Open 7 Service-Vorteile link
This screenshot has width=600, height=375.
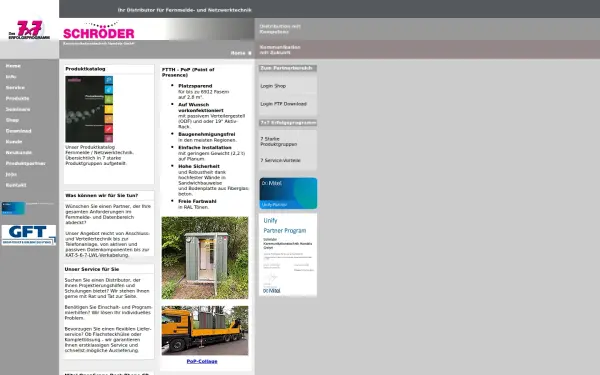[x=280, y=160]
